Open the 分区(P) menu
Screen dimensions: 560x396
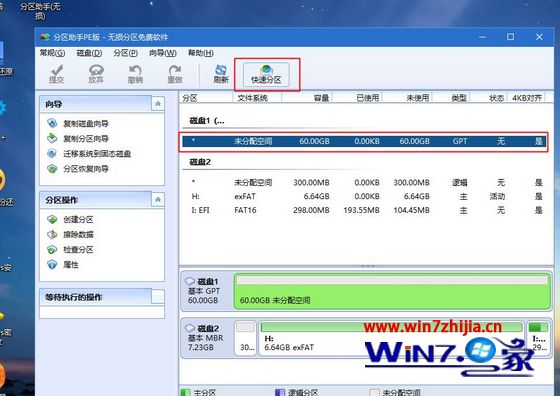click(125, 53)
